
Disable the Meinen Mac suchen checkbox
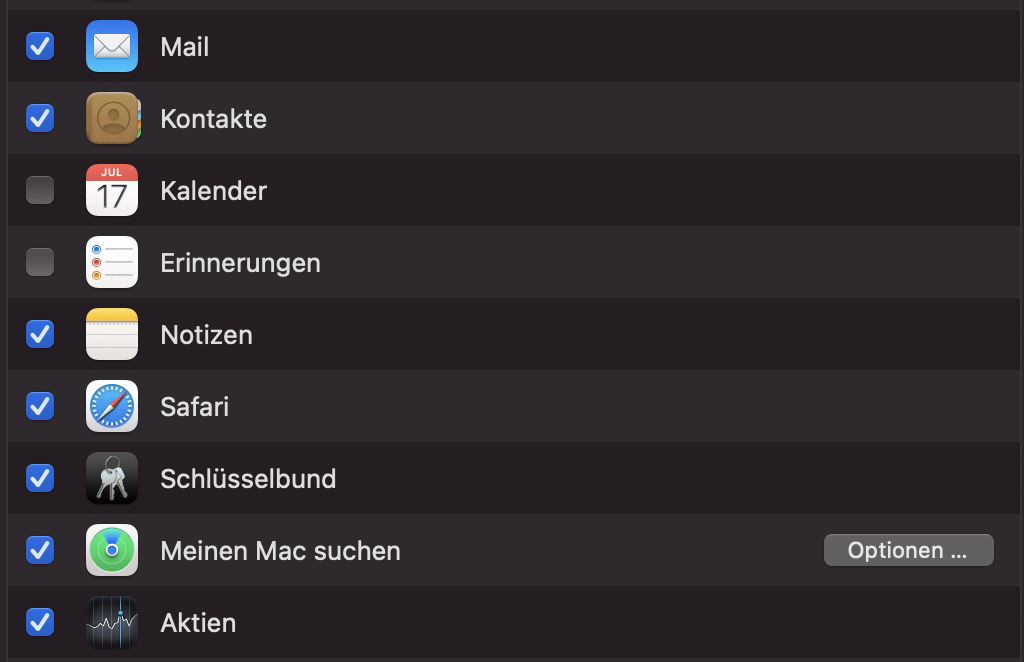[x=40, y=550]
